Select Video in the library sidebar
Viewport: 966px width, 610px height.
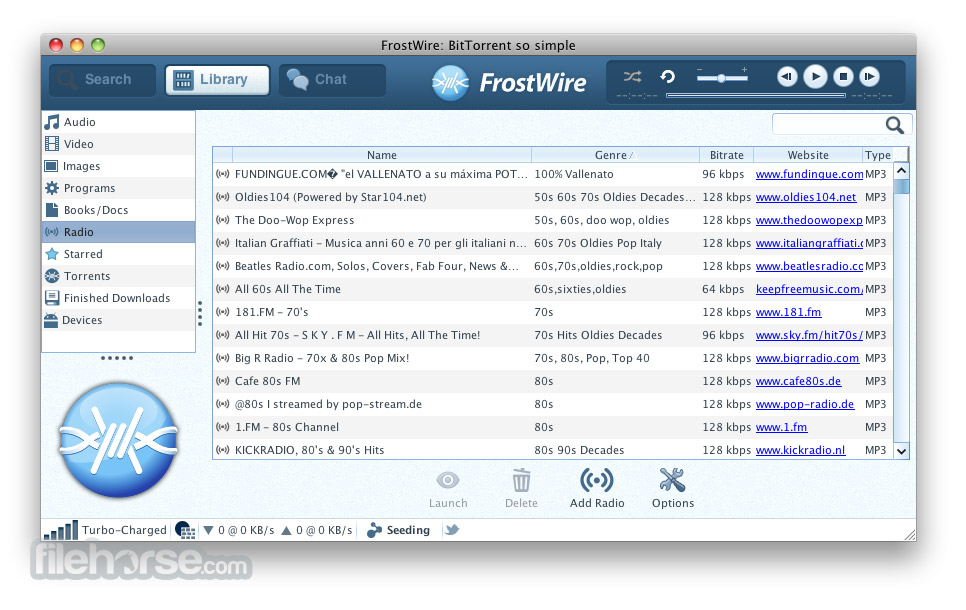click(118, 144)
